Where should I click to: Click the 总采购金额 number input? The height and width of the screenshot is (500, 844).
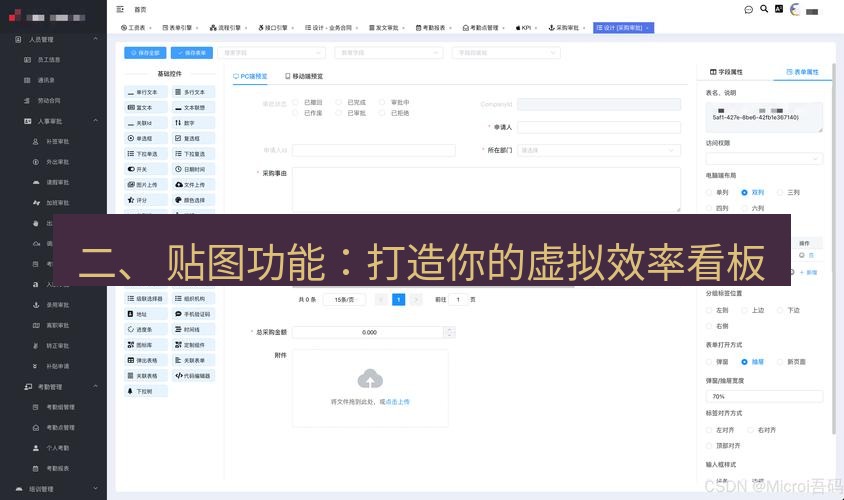369,332
